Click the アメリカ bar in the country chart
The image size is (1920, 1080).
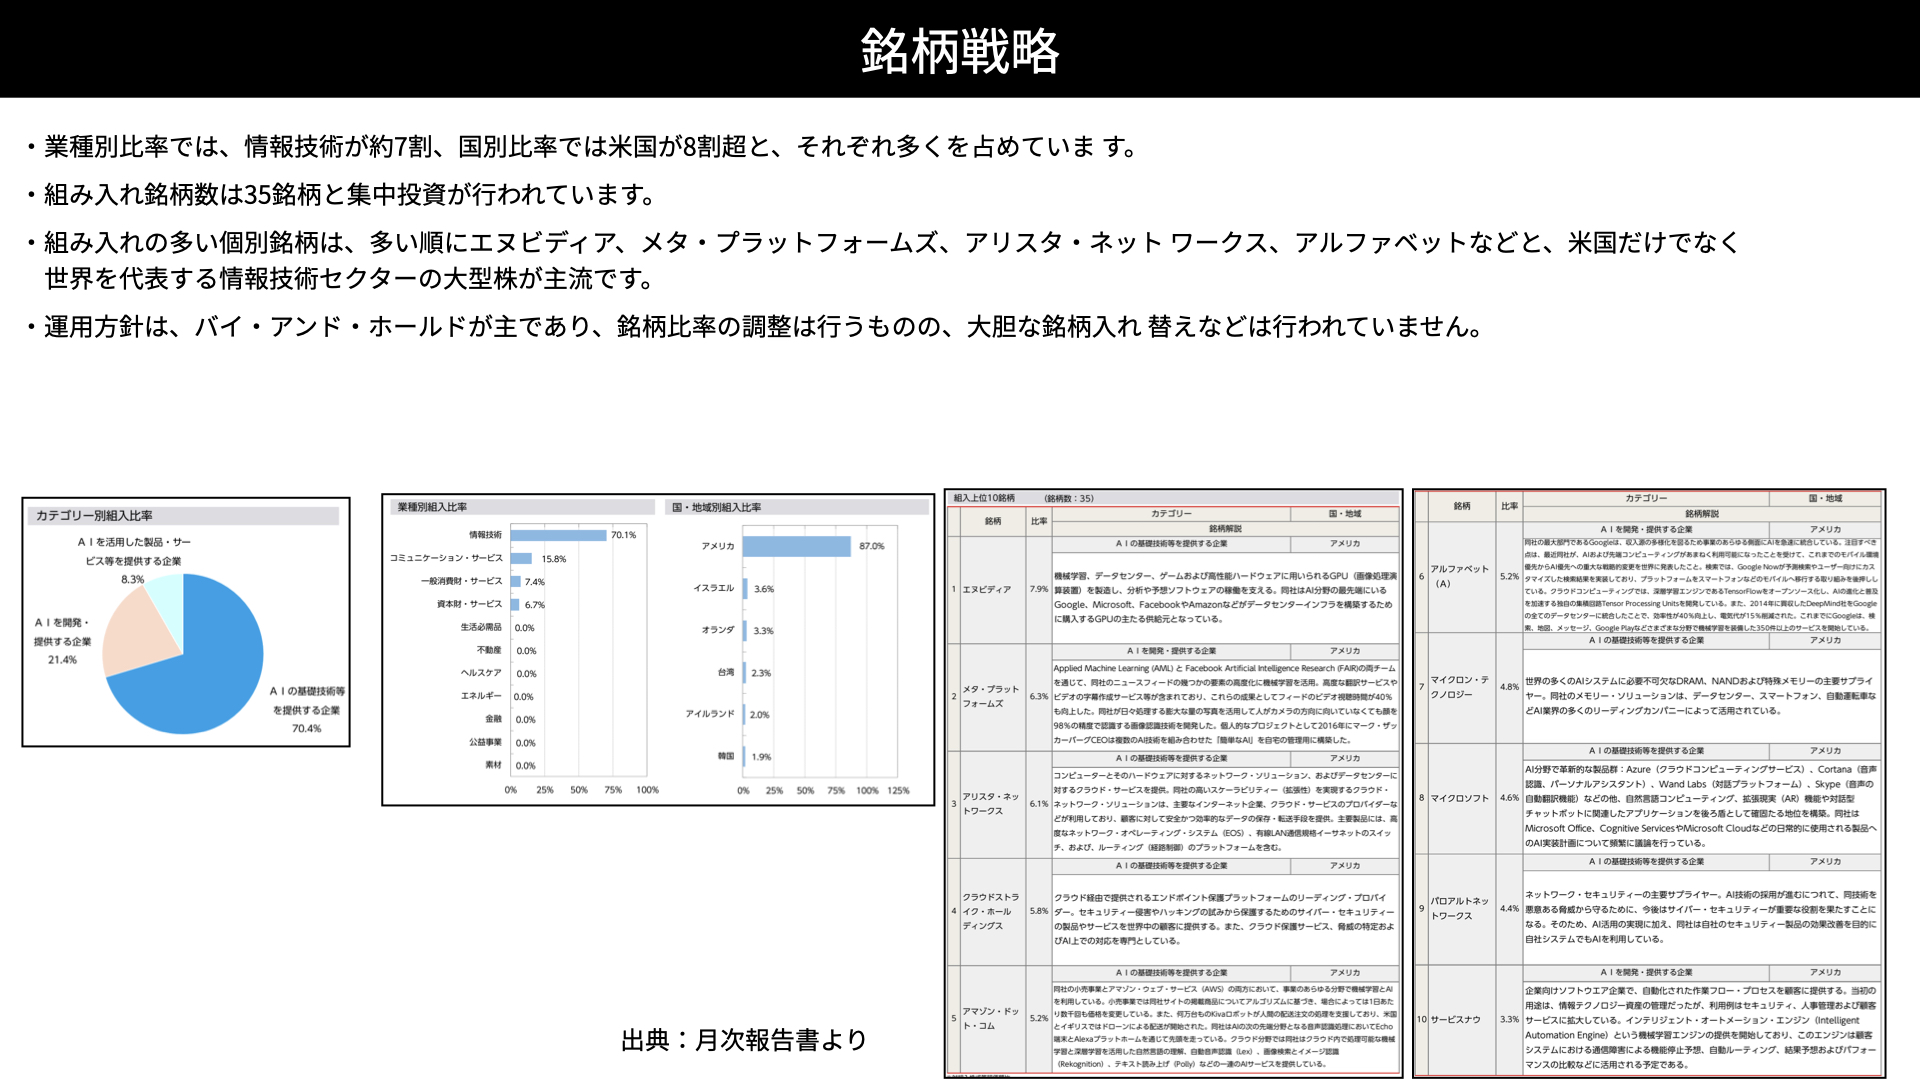pos(797,546)
